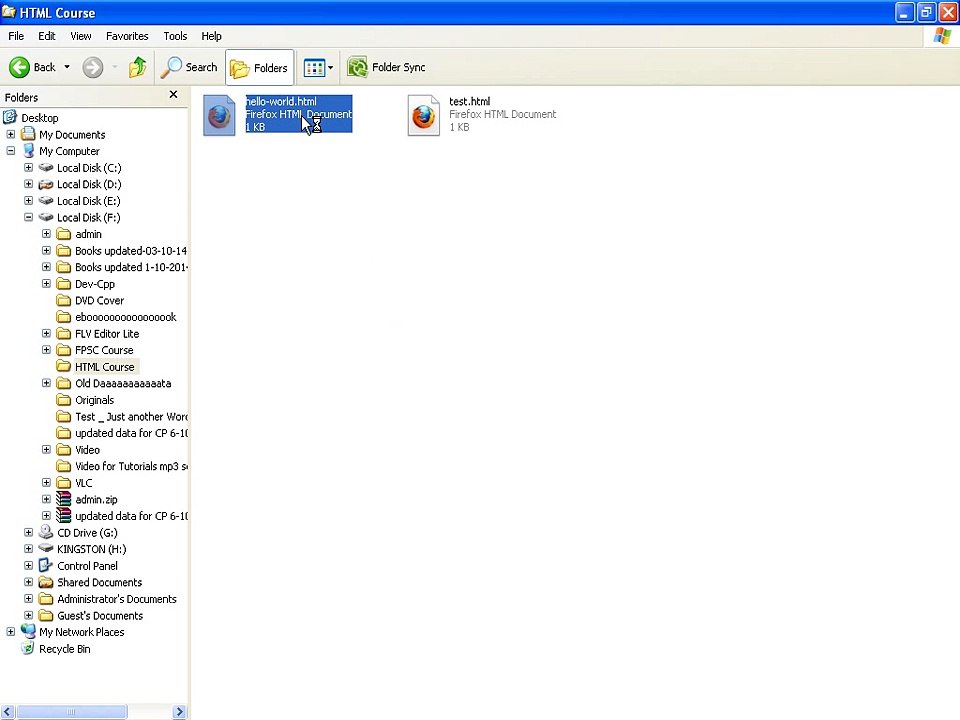Open the File menu

pos(16,36)
